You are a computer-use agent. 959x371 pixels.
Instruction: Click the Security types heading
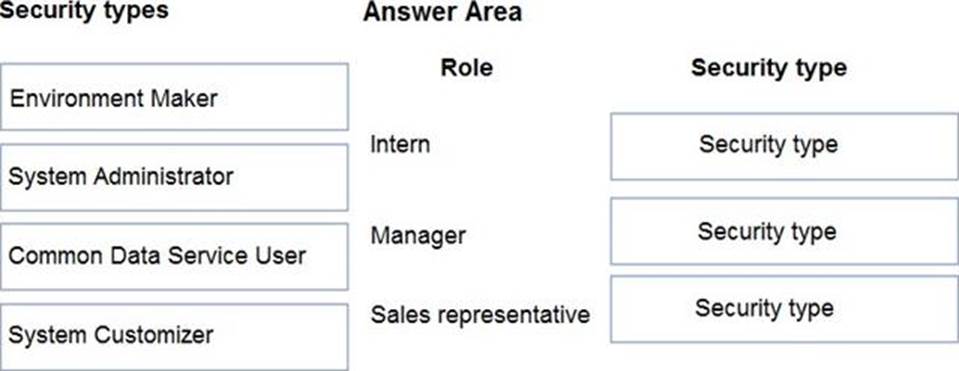84,10
